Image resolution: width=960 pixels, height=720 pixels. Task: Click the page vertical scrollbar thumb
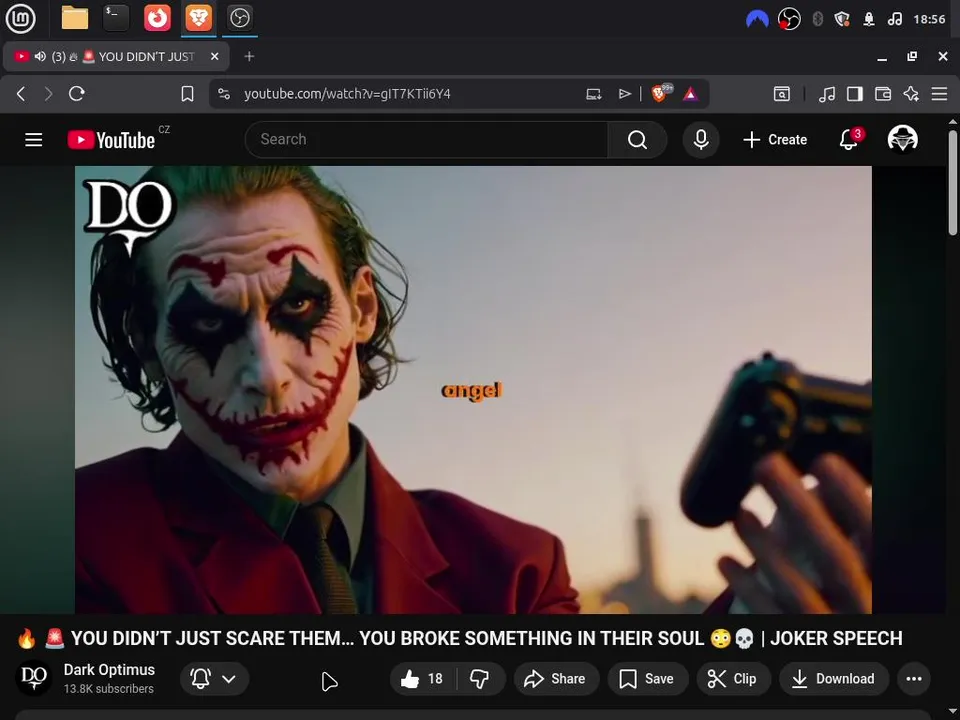(x=953, y=182)
